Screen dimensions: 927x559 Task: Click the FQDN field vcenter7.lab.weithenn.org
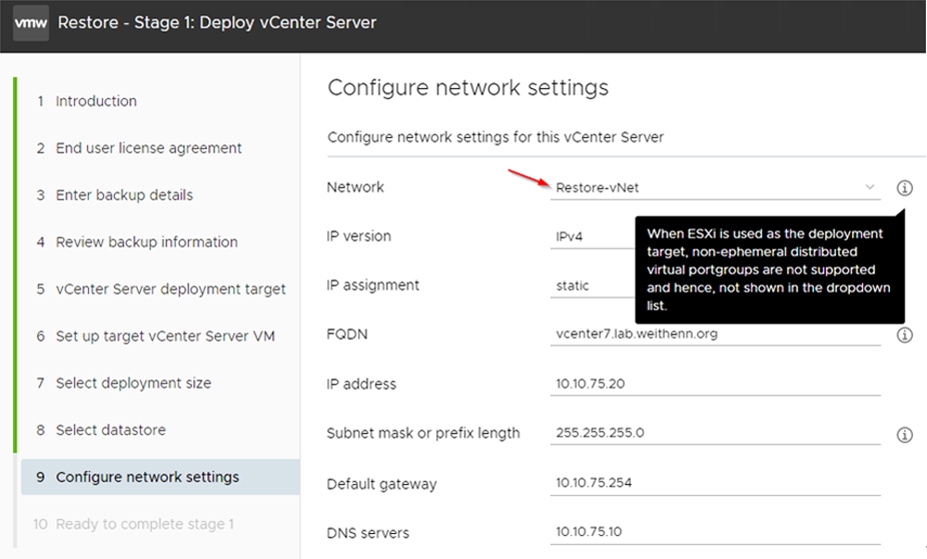click(x=715, y=334)
